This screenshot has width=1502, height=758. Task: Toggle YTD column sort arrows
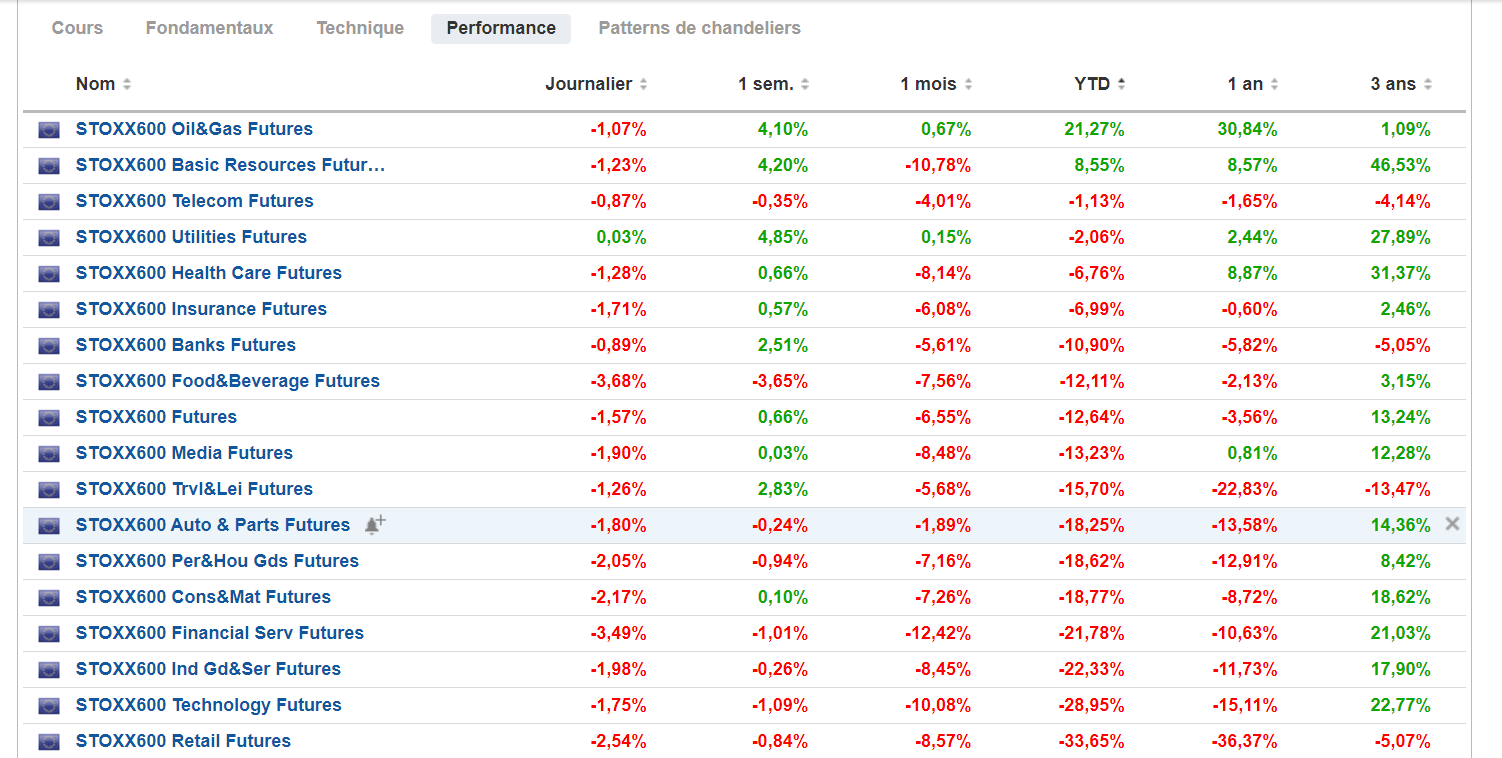tap(1121, 85)
